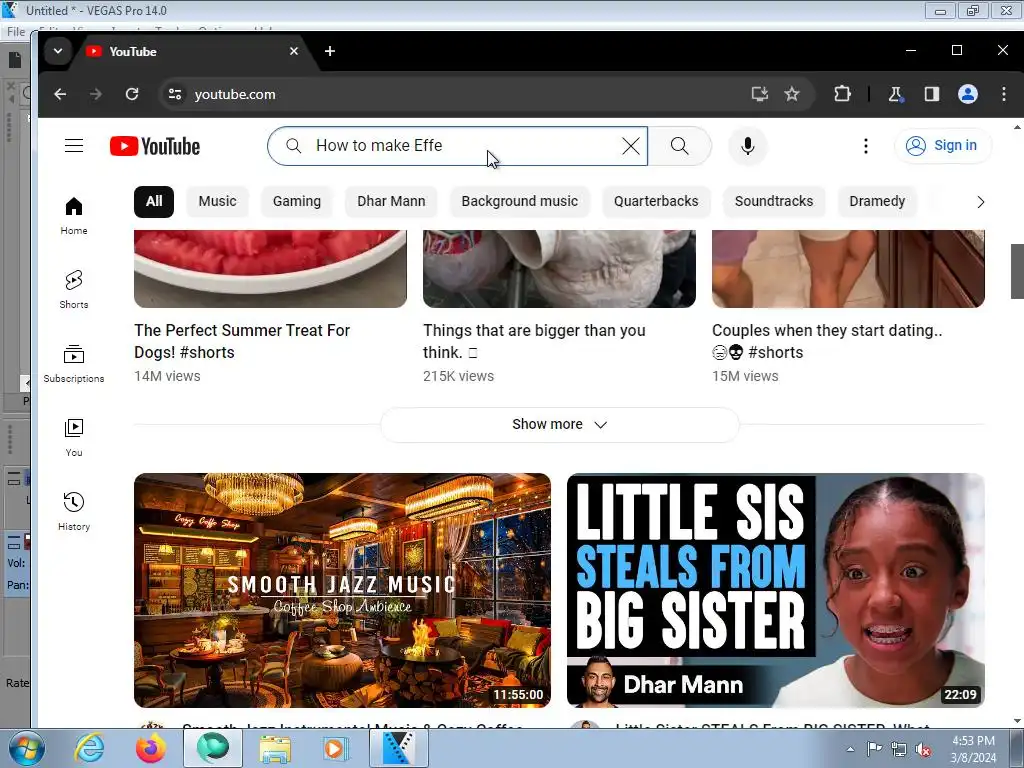Screen dimensions: 1024x768
Task: Click Sign in button
Action: [x=942, y=146]
